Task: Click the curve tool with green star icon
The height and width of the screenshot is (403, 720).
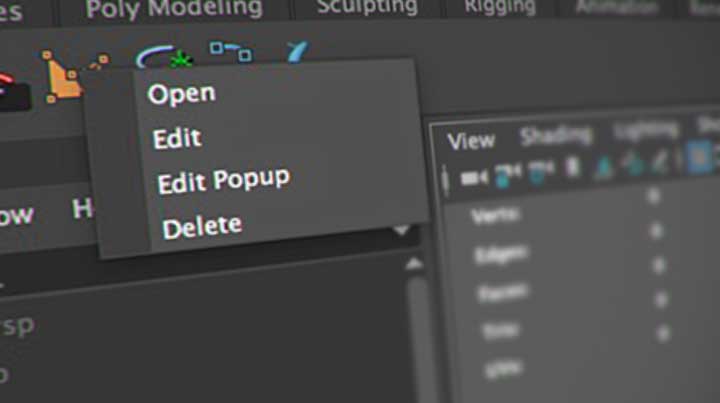Action: click(x=164, y=57)
